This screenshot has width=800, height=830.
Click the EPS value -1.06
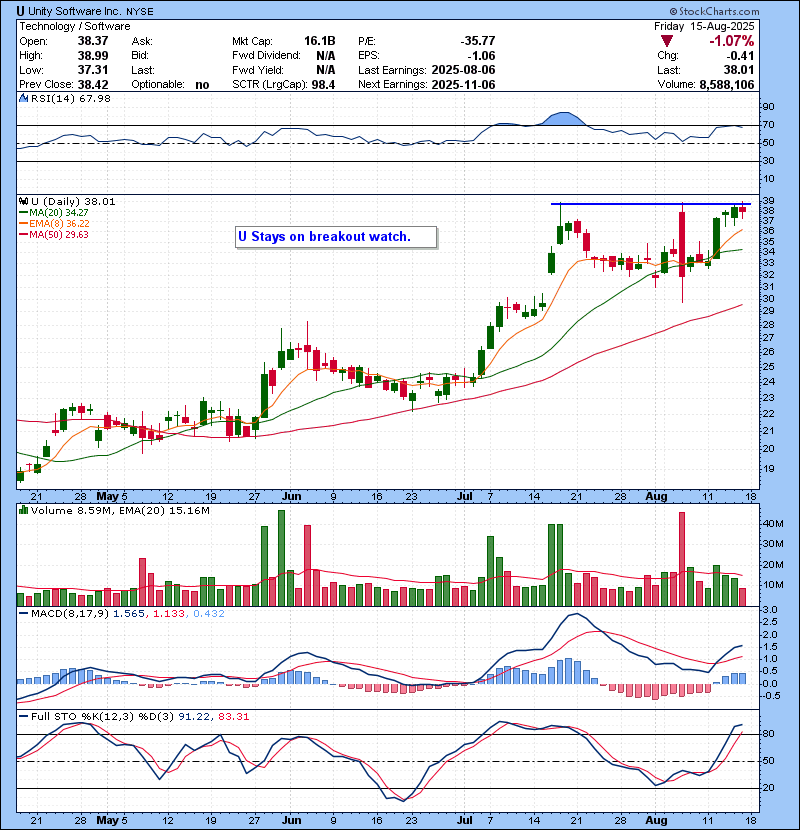point(481,56)
